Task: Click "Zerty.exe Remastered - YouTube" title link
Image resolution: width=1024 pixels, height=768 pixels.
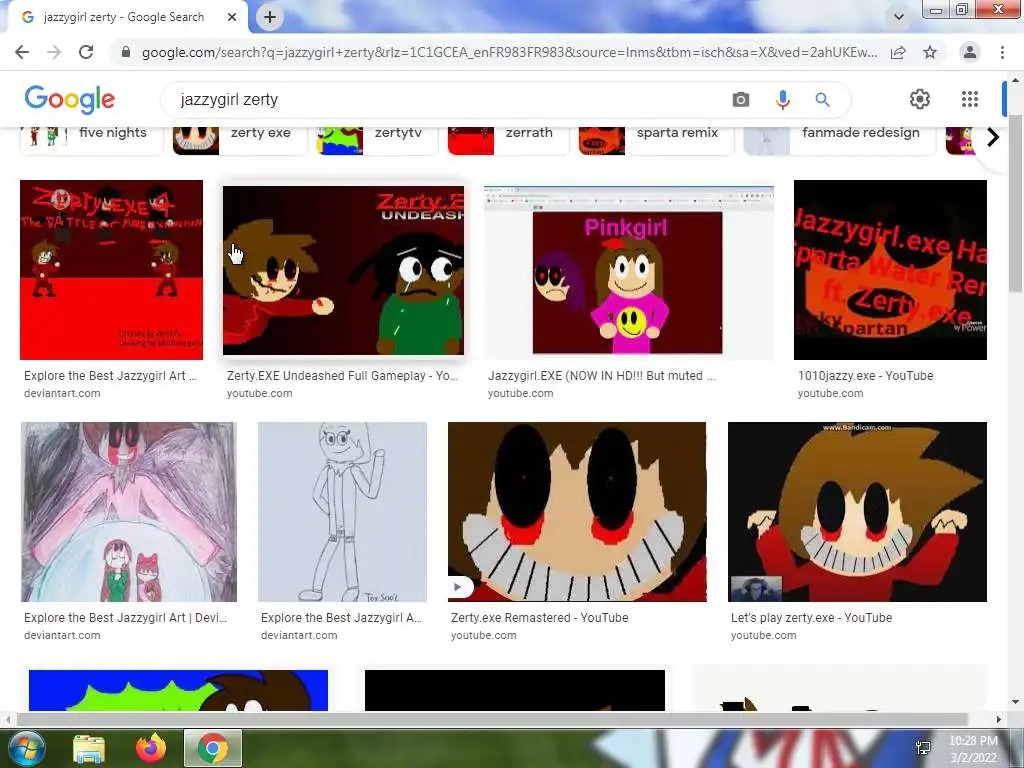Action: point(539,618)
